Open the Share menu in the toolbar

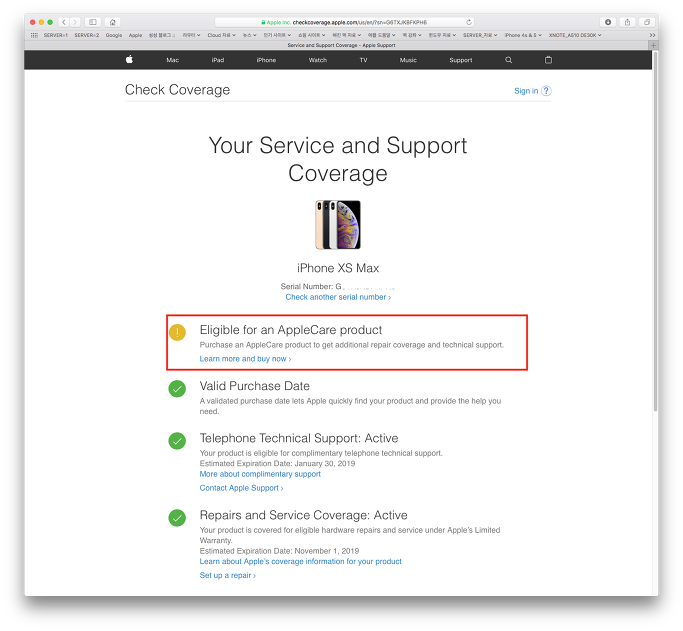pos(627,22)
